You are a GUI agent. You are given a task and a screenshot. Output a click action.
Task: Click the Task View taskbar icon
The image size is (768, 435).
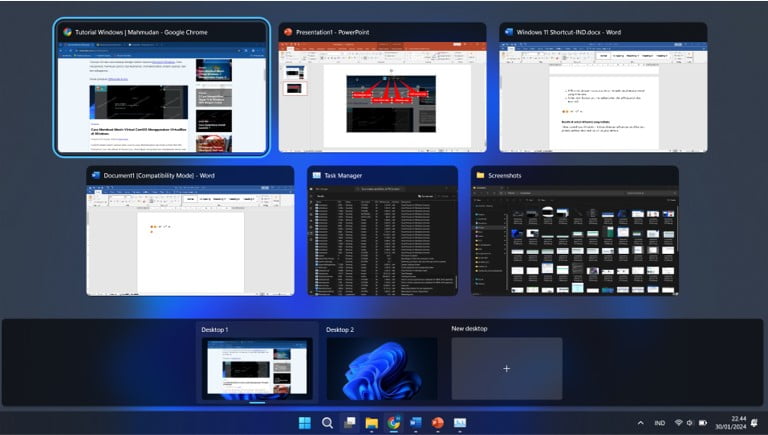[349, 423]
